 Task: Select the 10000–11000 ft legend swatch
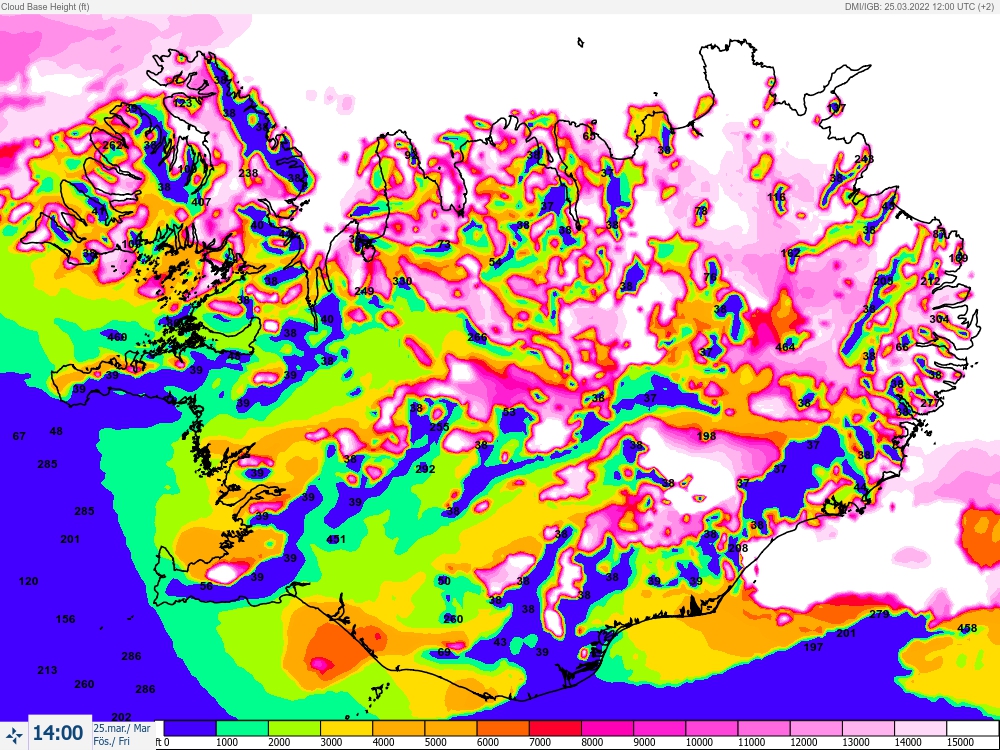click(712, 728)
